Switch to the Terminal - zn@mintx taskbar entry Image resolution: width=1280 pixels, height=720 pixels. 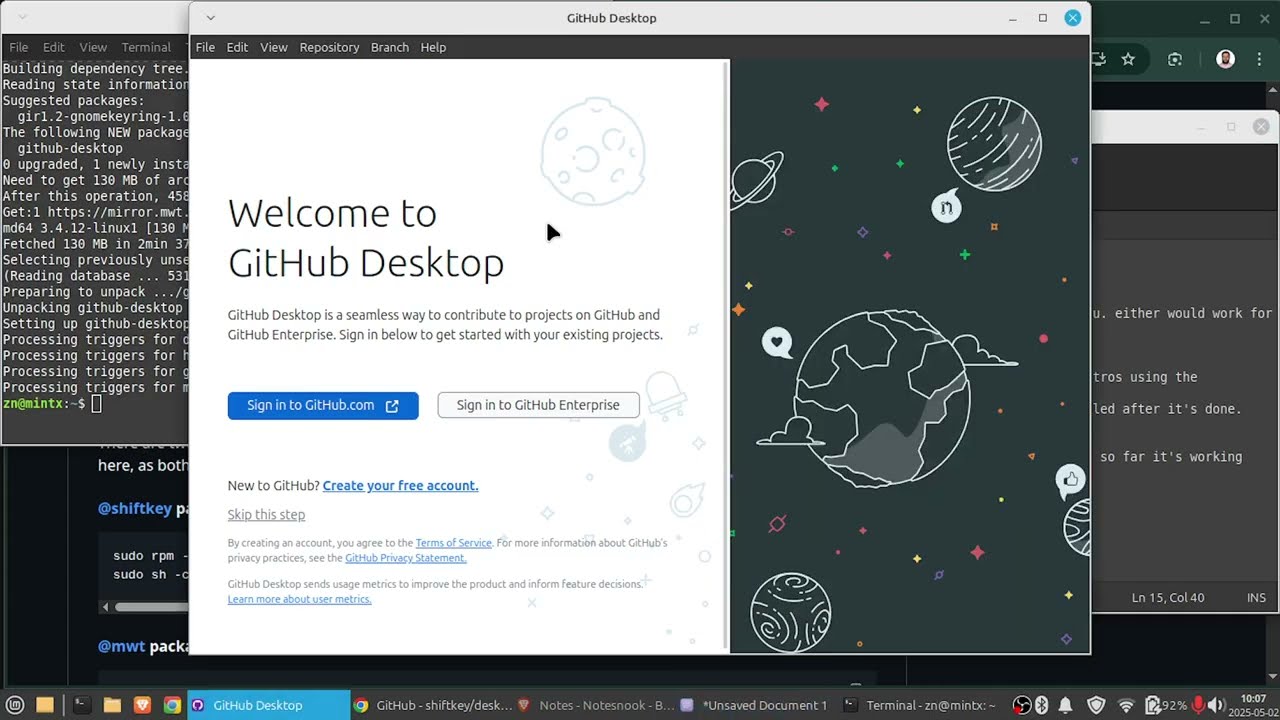(920, 705)
